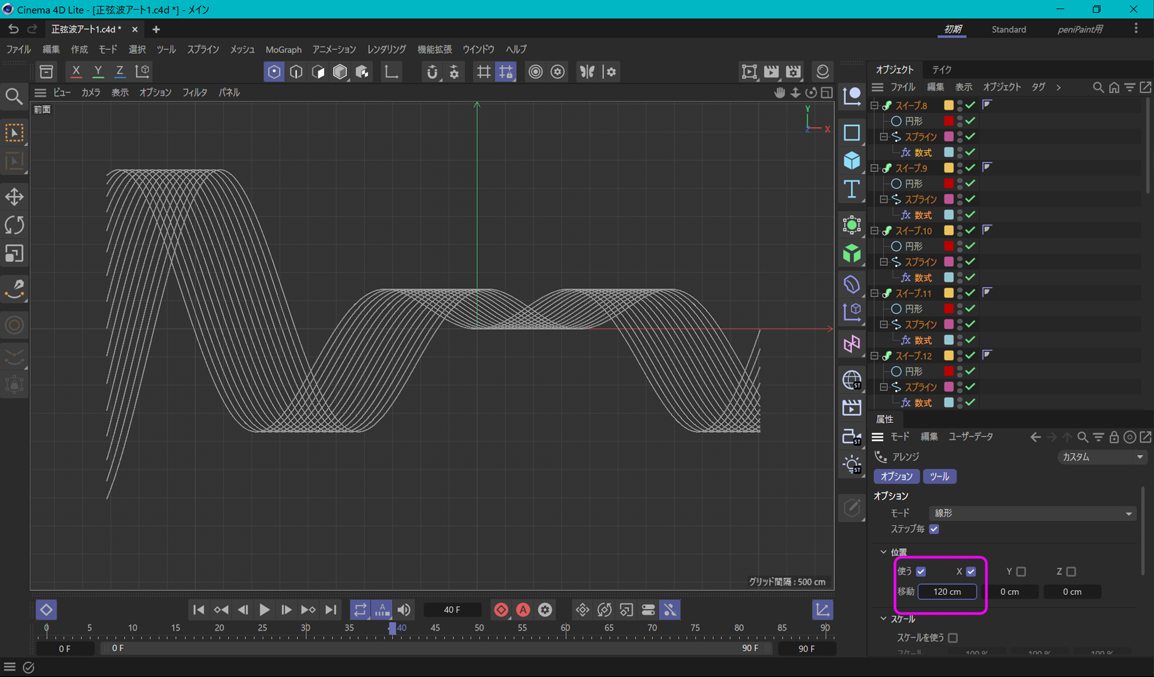This screenshot has height=677, width=1154.
Task: Open the カスタム dropdown in attributes
Action: pos(1102,457)
